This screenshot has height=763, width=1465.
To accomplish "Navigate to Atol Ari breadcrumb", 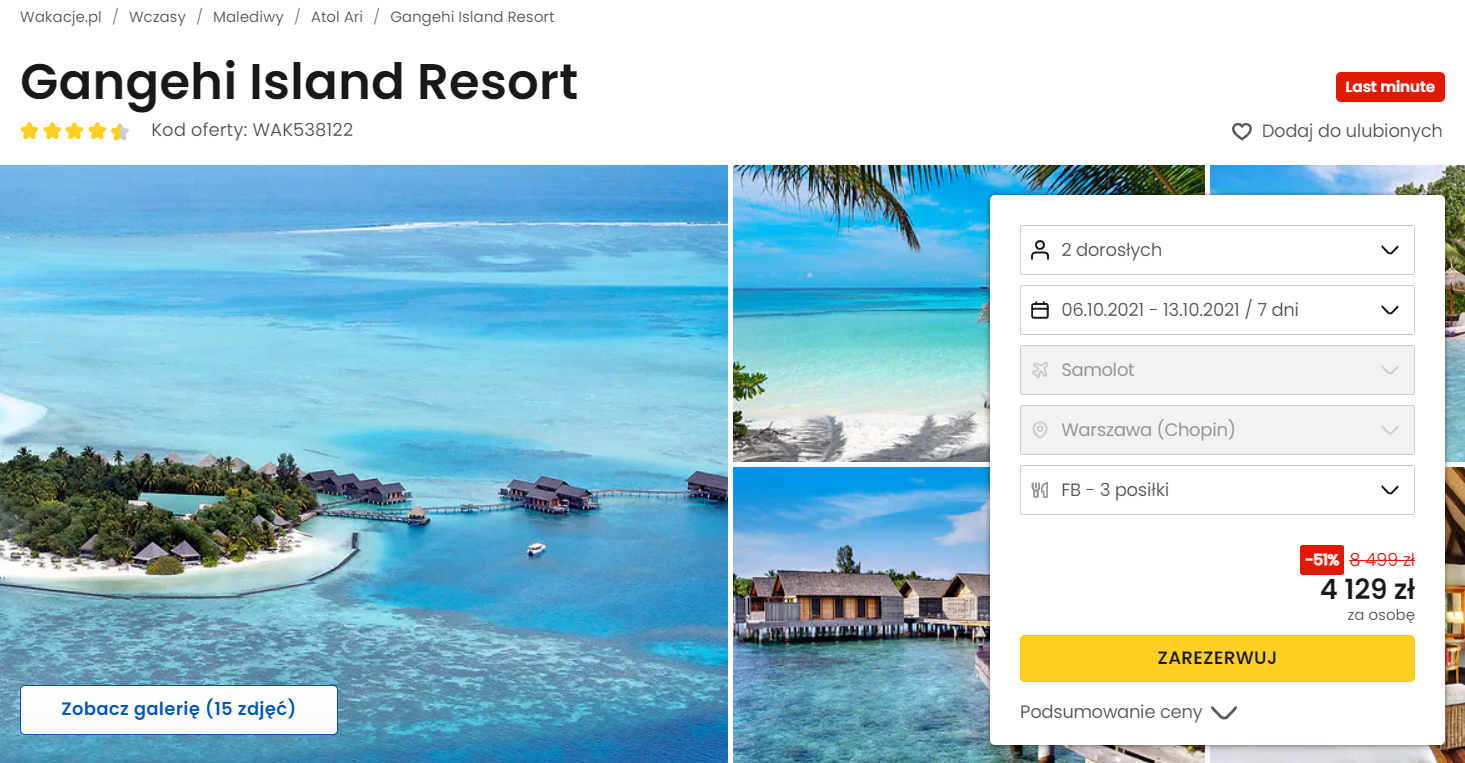I will click(x=337, y=17).
